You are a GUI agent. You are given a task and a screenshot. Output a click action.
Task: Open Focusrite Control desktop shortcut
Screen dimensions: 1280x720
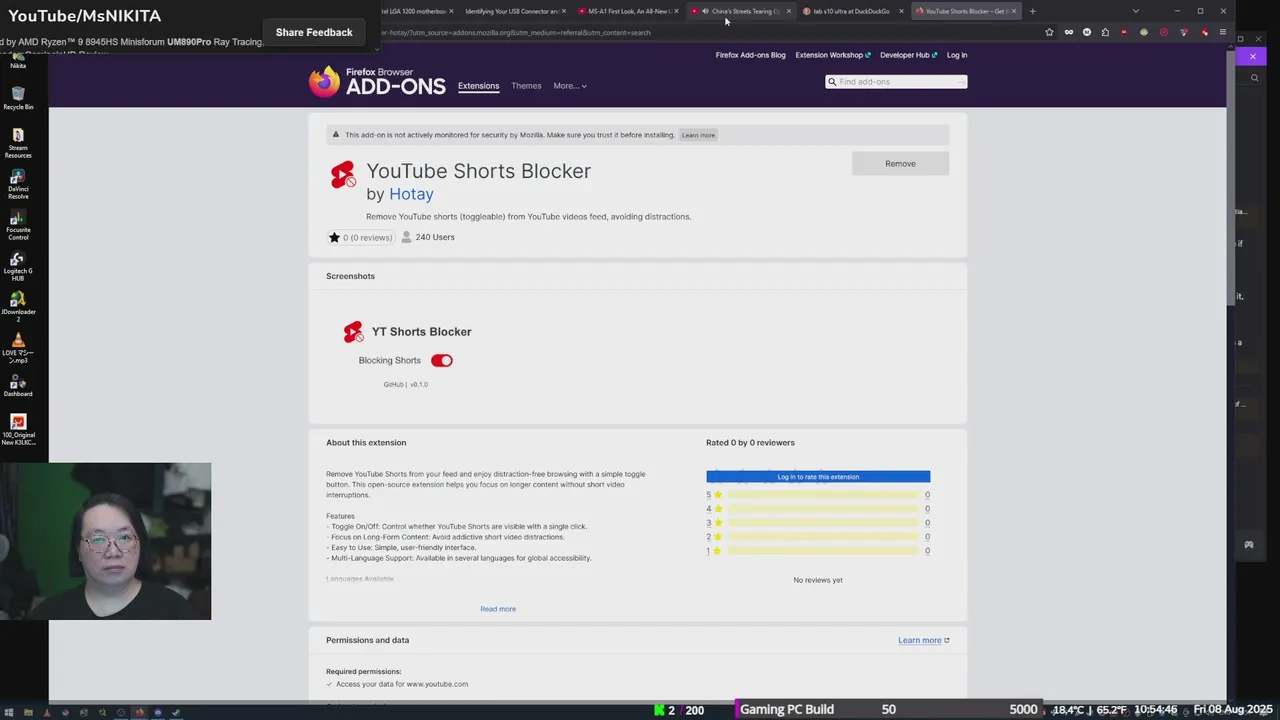18,226
